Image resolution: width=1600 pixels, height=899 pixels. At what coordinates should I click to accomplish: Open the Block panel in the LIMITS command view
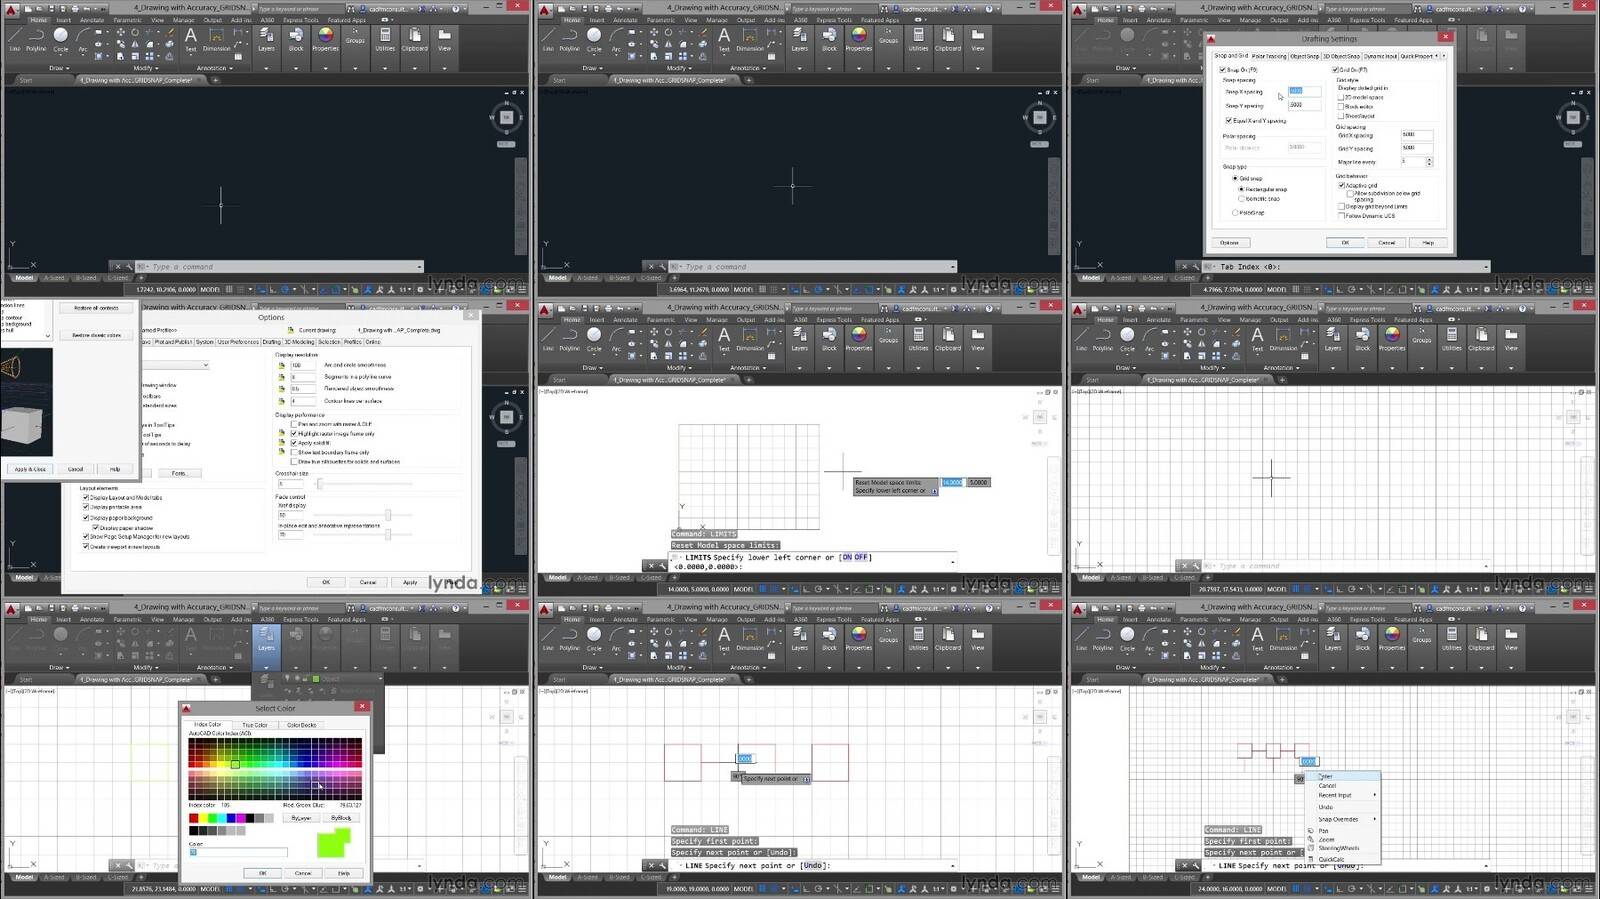tap(829, 338)
